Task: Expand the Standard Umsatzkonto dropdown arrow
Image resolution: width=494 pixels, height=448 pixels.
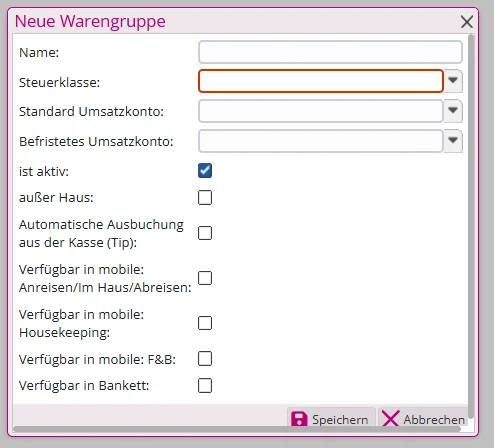Action: point(453,111)
